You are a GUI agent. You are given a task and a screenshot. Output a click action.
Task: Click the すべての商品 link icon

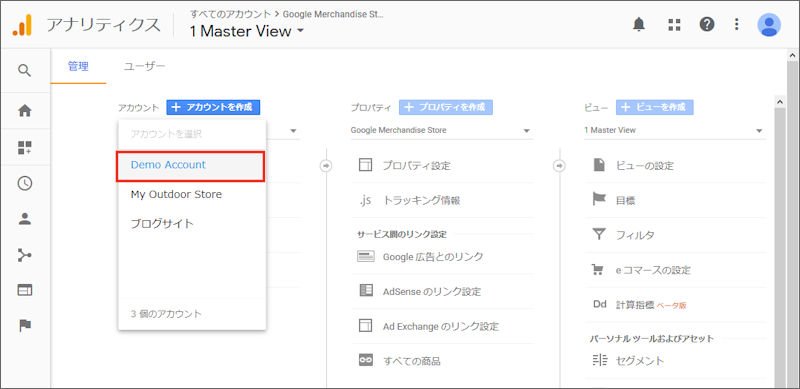(366, 360)
